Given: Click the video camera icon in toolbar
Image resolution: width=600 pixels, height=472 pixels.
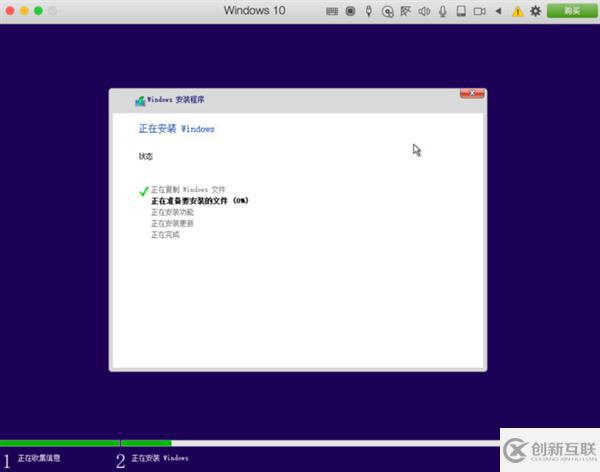Looking at the screenshot, I should pyautogui.click(x=479, y=11).
